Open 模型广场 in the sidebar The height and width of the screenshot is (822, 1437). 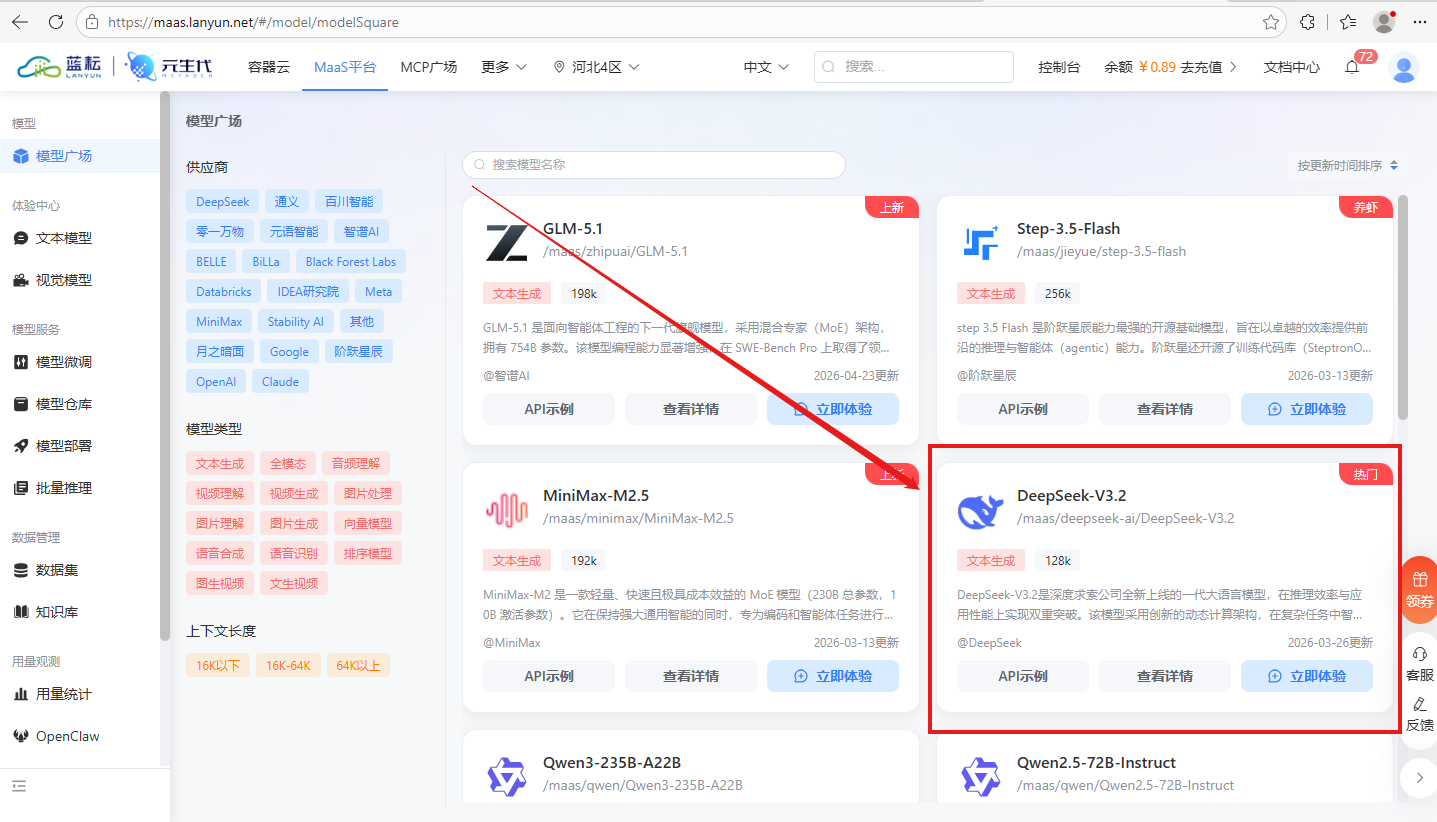[x=80, y=156]
